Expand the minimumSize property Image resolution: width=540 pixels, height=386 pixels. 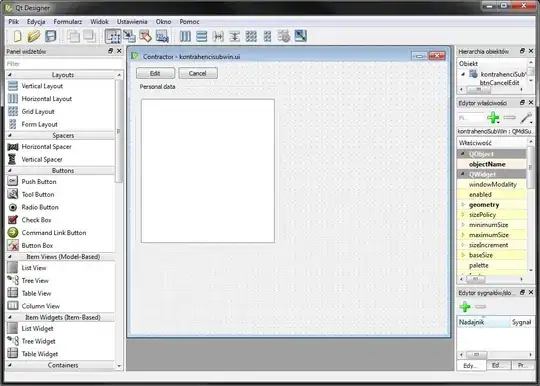click(463, 225)
